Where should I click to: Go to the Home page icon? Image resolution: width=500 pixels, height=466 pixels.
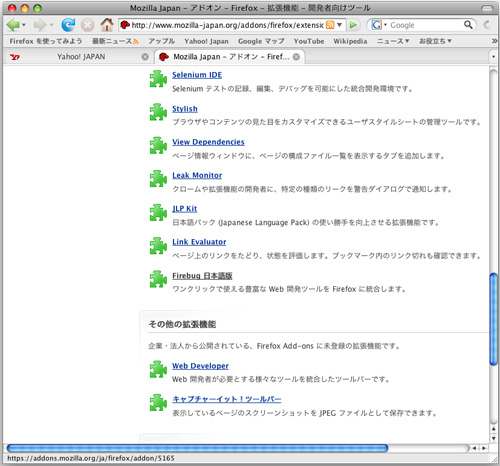[107, 25]
